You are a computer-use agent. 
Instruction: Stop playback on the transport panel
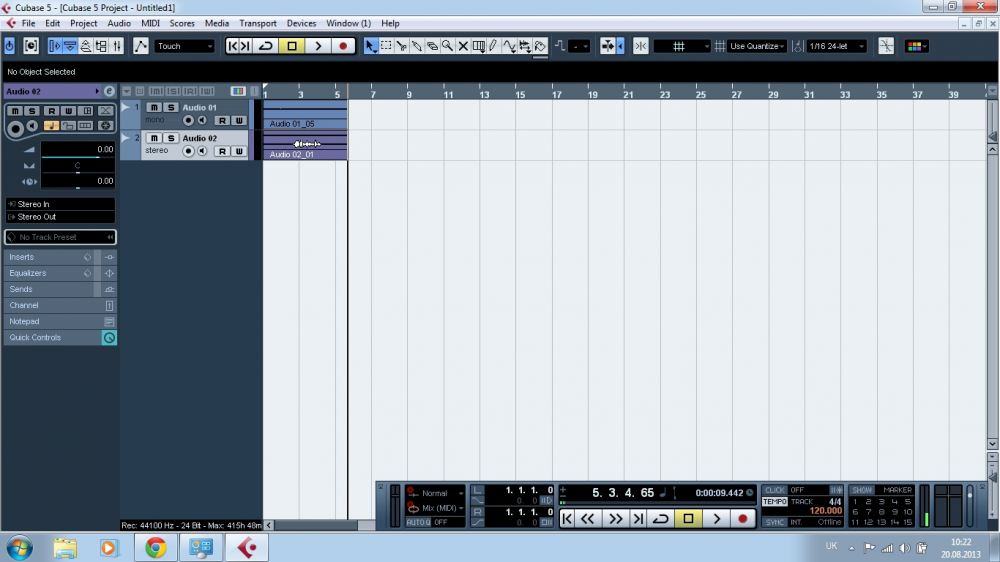coord(688,519)
